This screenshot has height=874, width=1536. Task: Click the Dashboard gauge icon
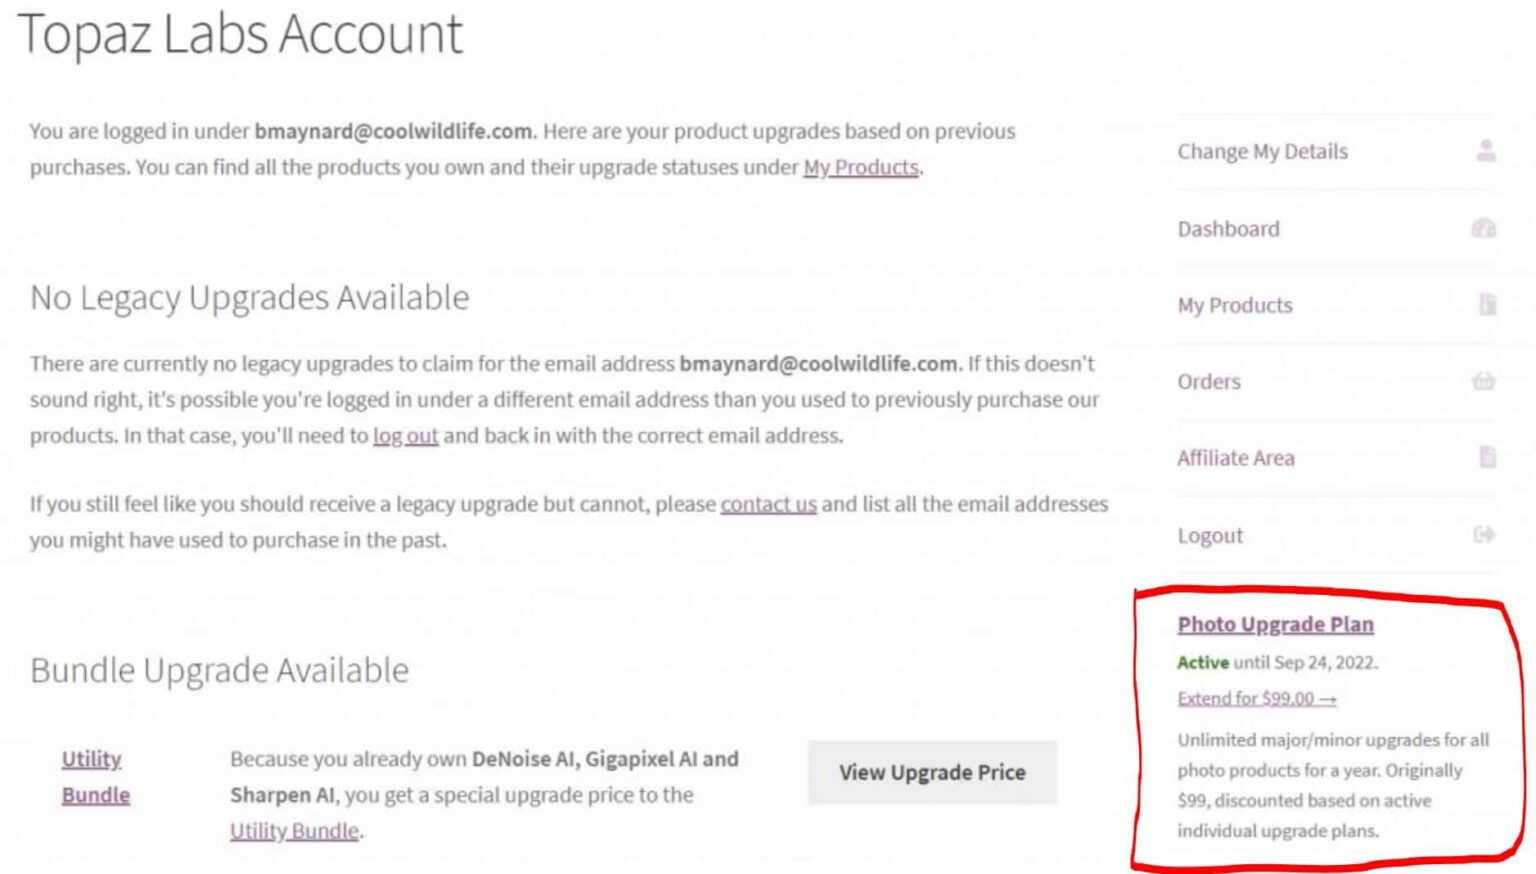point(1484,229)
